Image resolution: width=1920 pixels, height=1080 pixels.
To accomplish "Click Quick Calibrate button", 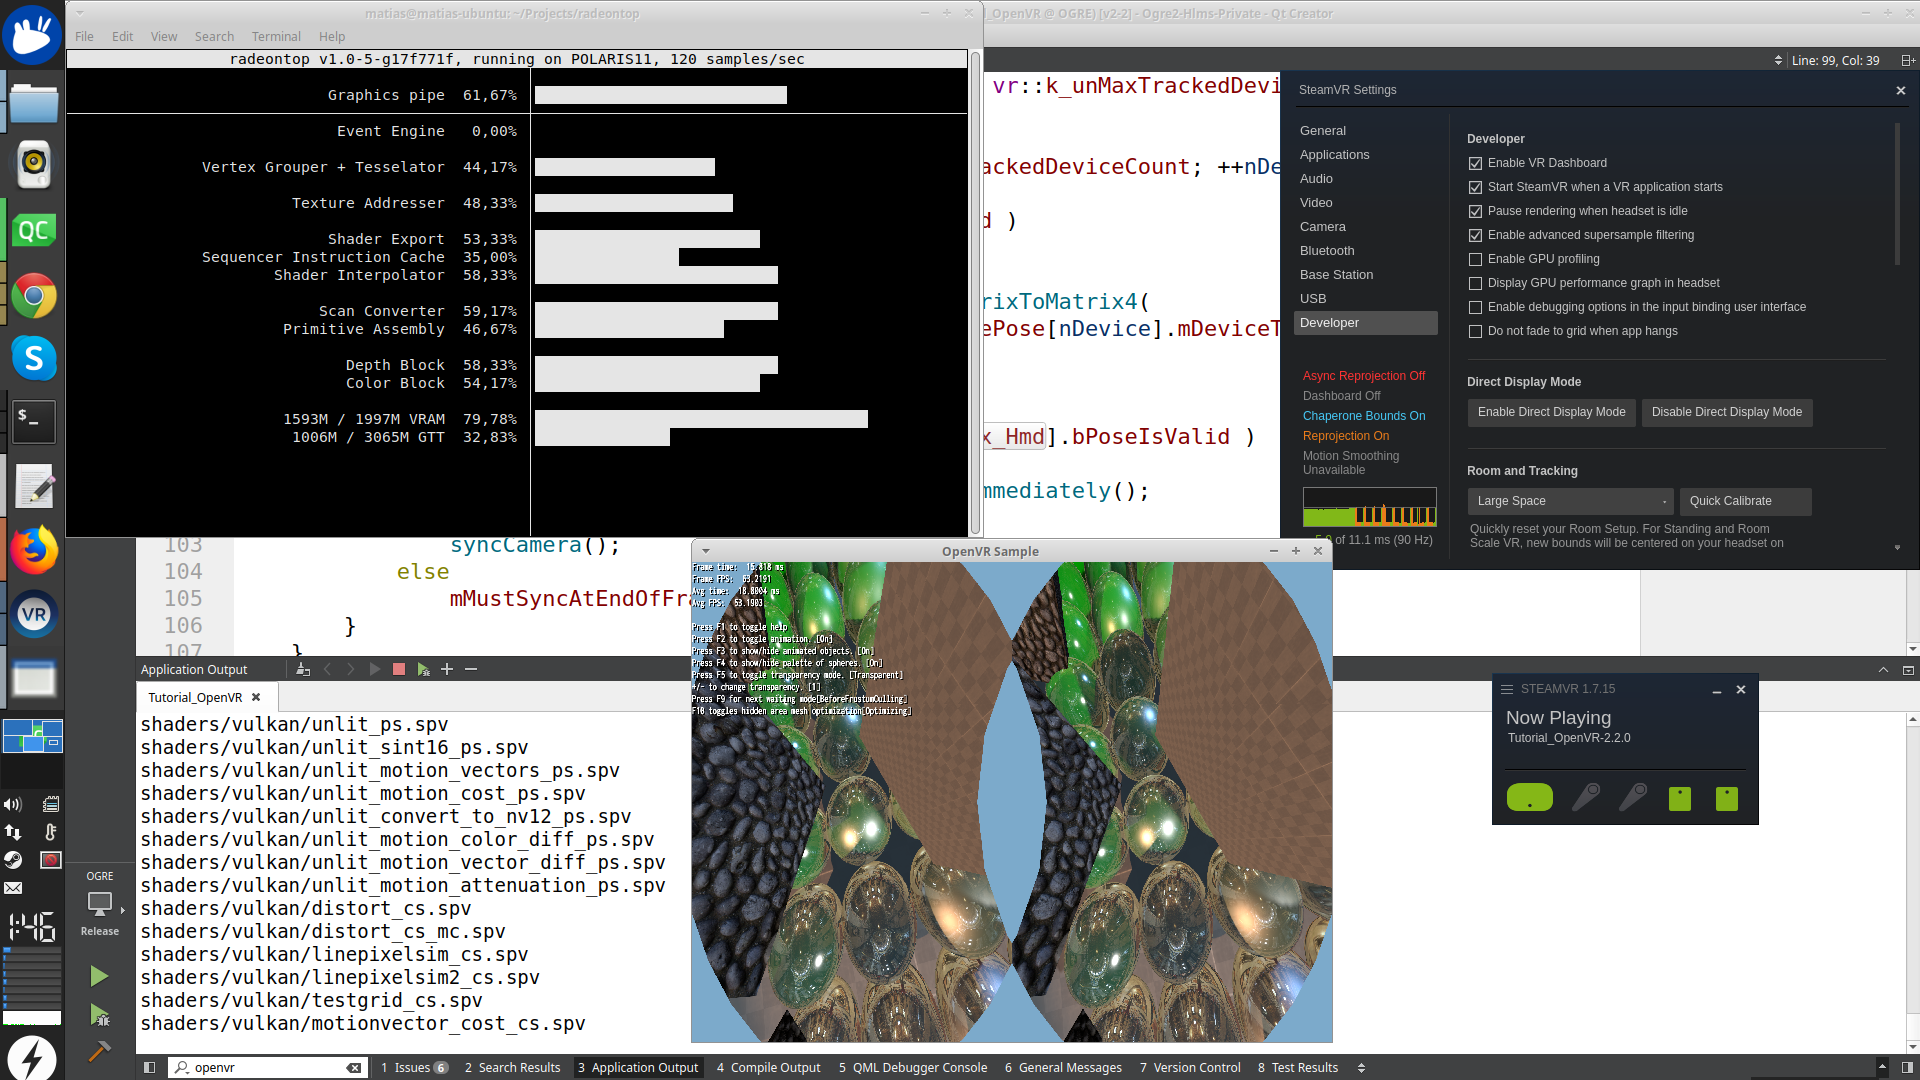I will pos(1745,501).
